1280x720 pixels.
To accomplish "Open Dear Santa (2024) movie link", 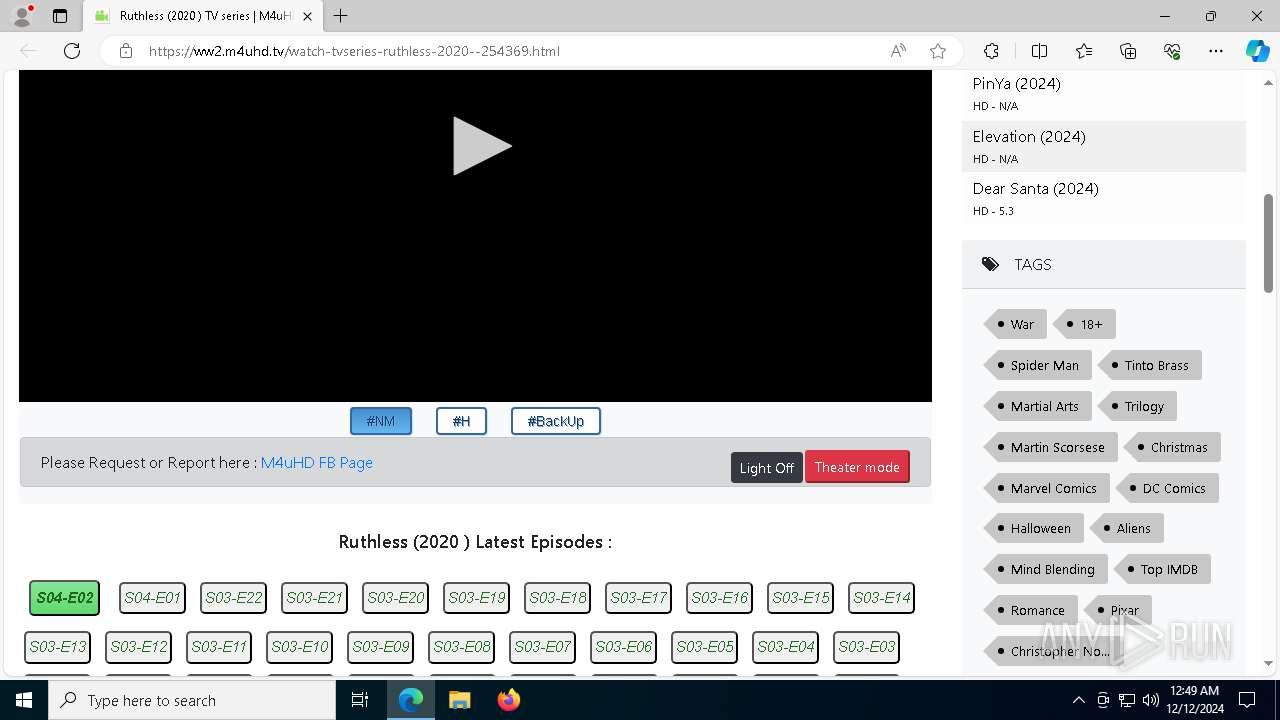I will coord(1035,189).
